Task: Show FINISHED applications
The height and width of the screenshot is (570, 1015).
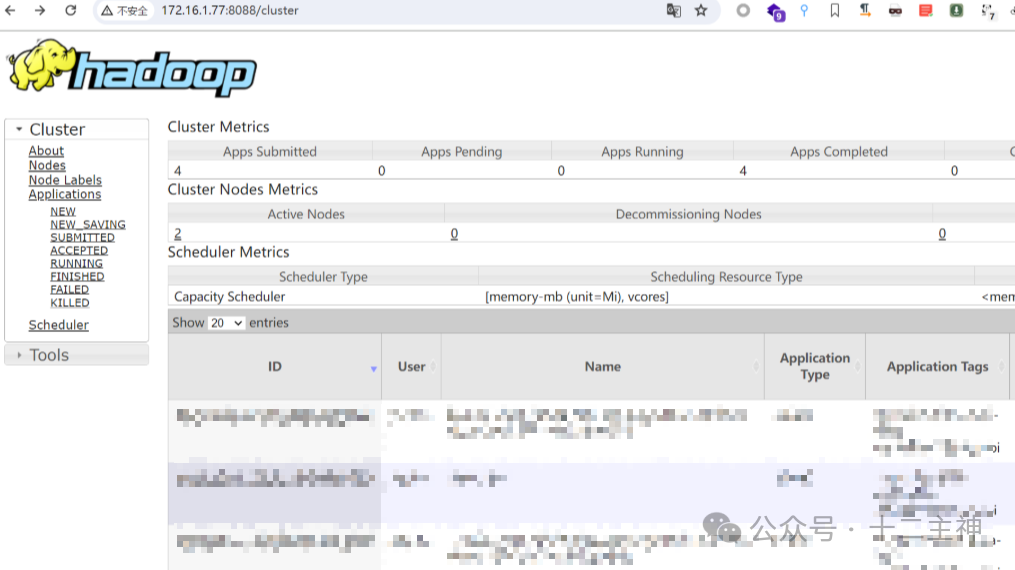Action: pyautogui.click(x=77, y=277)
